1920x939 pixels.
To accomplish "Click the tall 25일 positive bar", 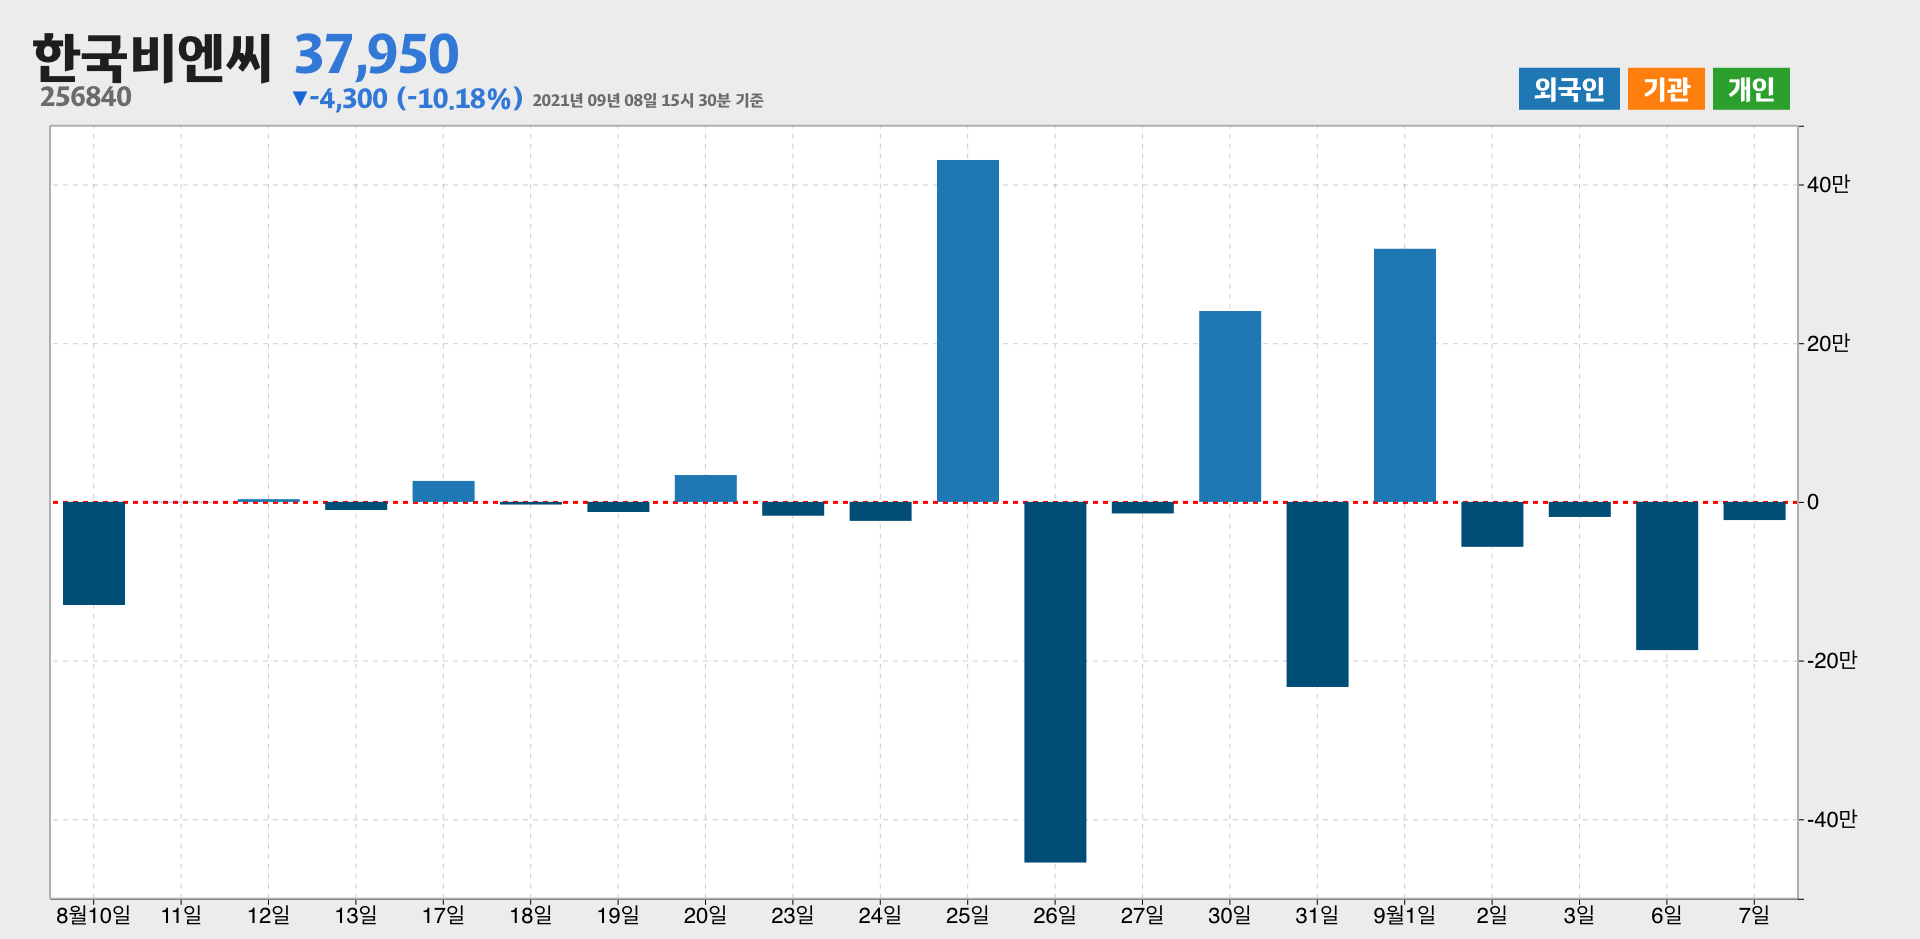I will pyautogui.click(x=968, y=331).
